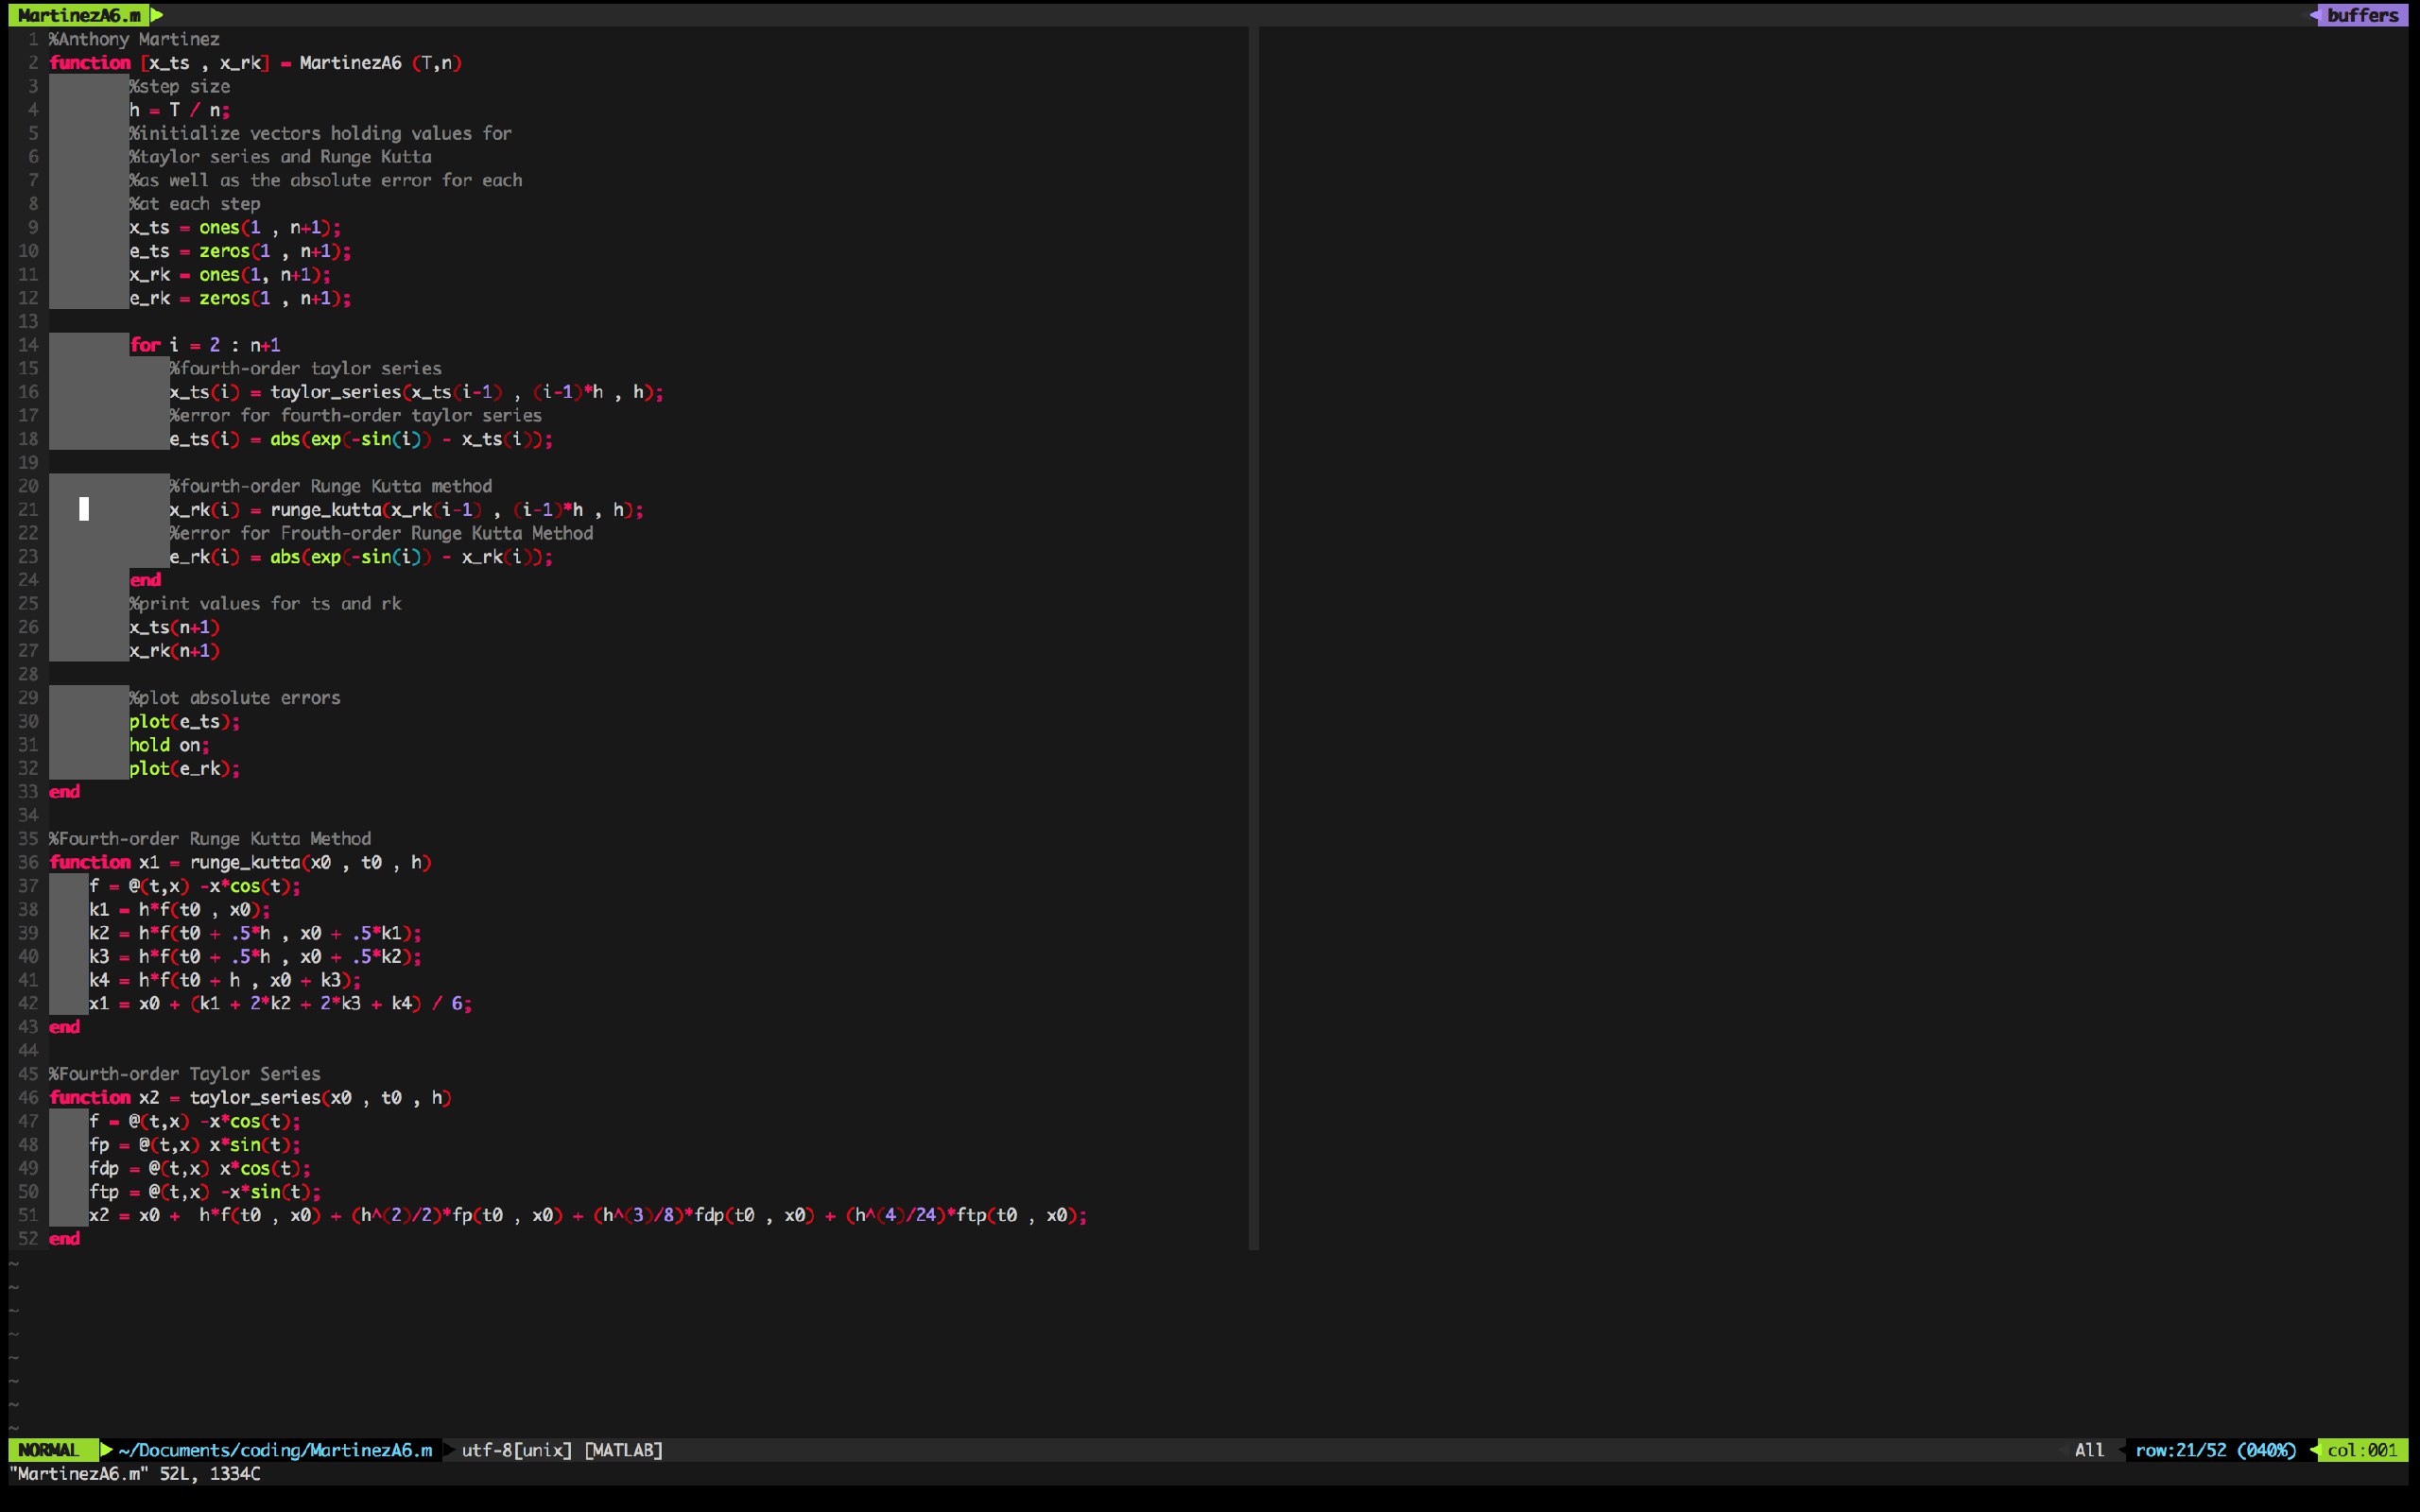Click the e_ts(i) = abs(exp(-sin(i)) - x_ts(i)); line
Screen dimensions: 2420x1512
click(x=361, y=439)
